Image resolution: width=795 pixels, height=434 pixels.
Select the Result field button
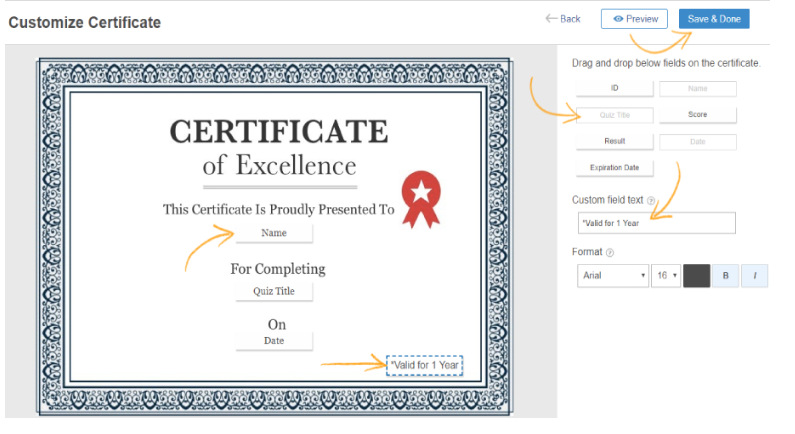614,142
